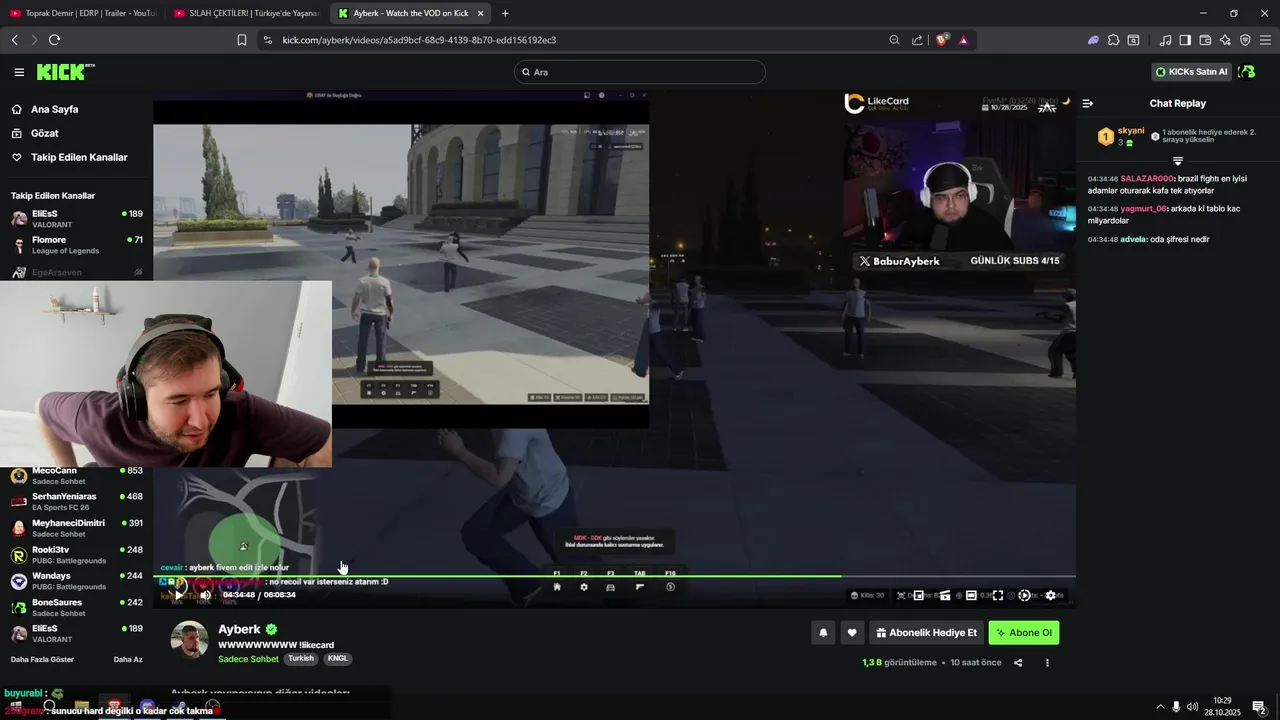Screen dimensions: 1280x720
Task: Open Ayberk channel avatar
Action: click(x=190, y=640)
